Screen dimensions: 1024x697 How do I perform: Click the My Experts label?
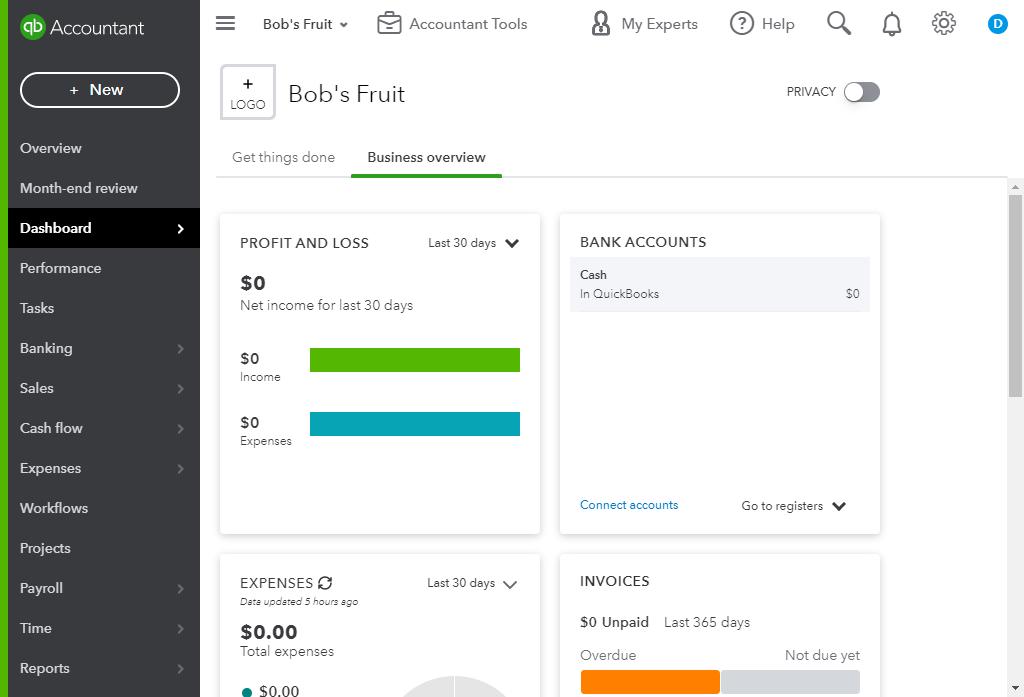click(x=660, y=24)
